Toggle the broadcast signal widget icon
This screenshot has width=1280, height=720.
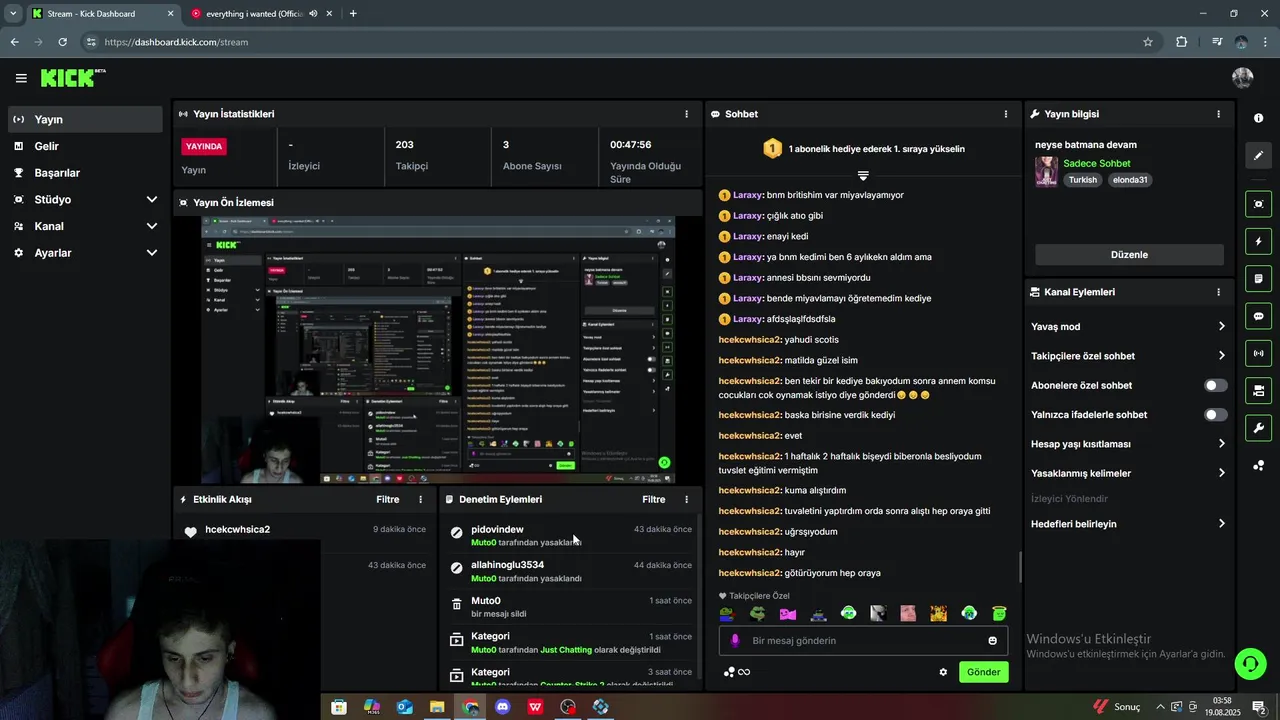click(1258, 353)
